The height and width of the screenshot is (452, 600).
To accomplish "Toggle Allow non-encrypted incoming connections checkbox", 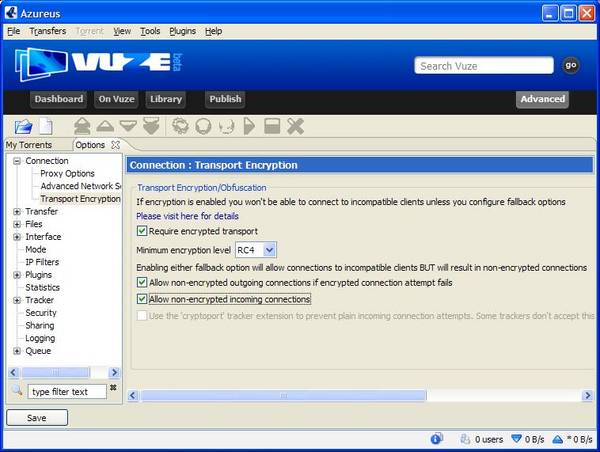I will 142,299.
